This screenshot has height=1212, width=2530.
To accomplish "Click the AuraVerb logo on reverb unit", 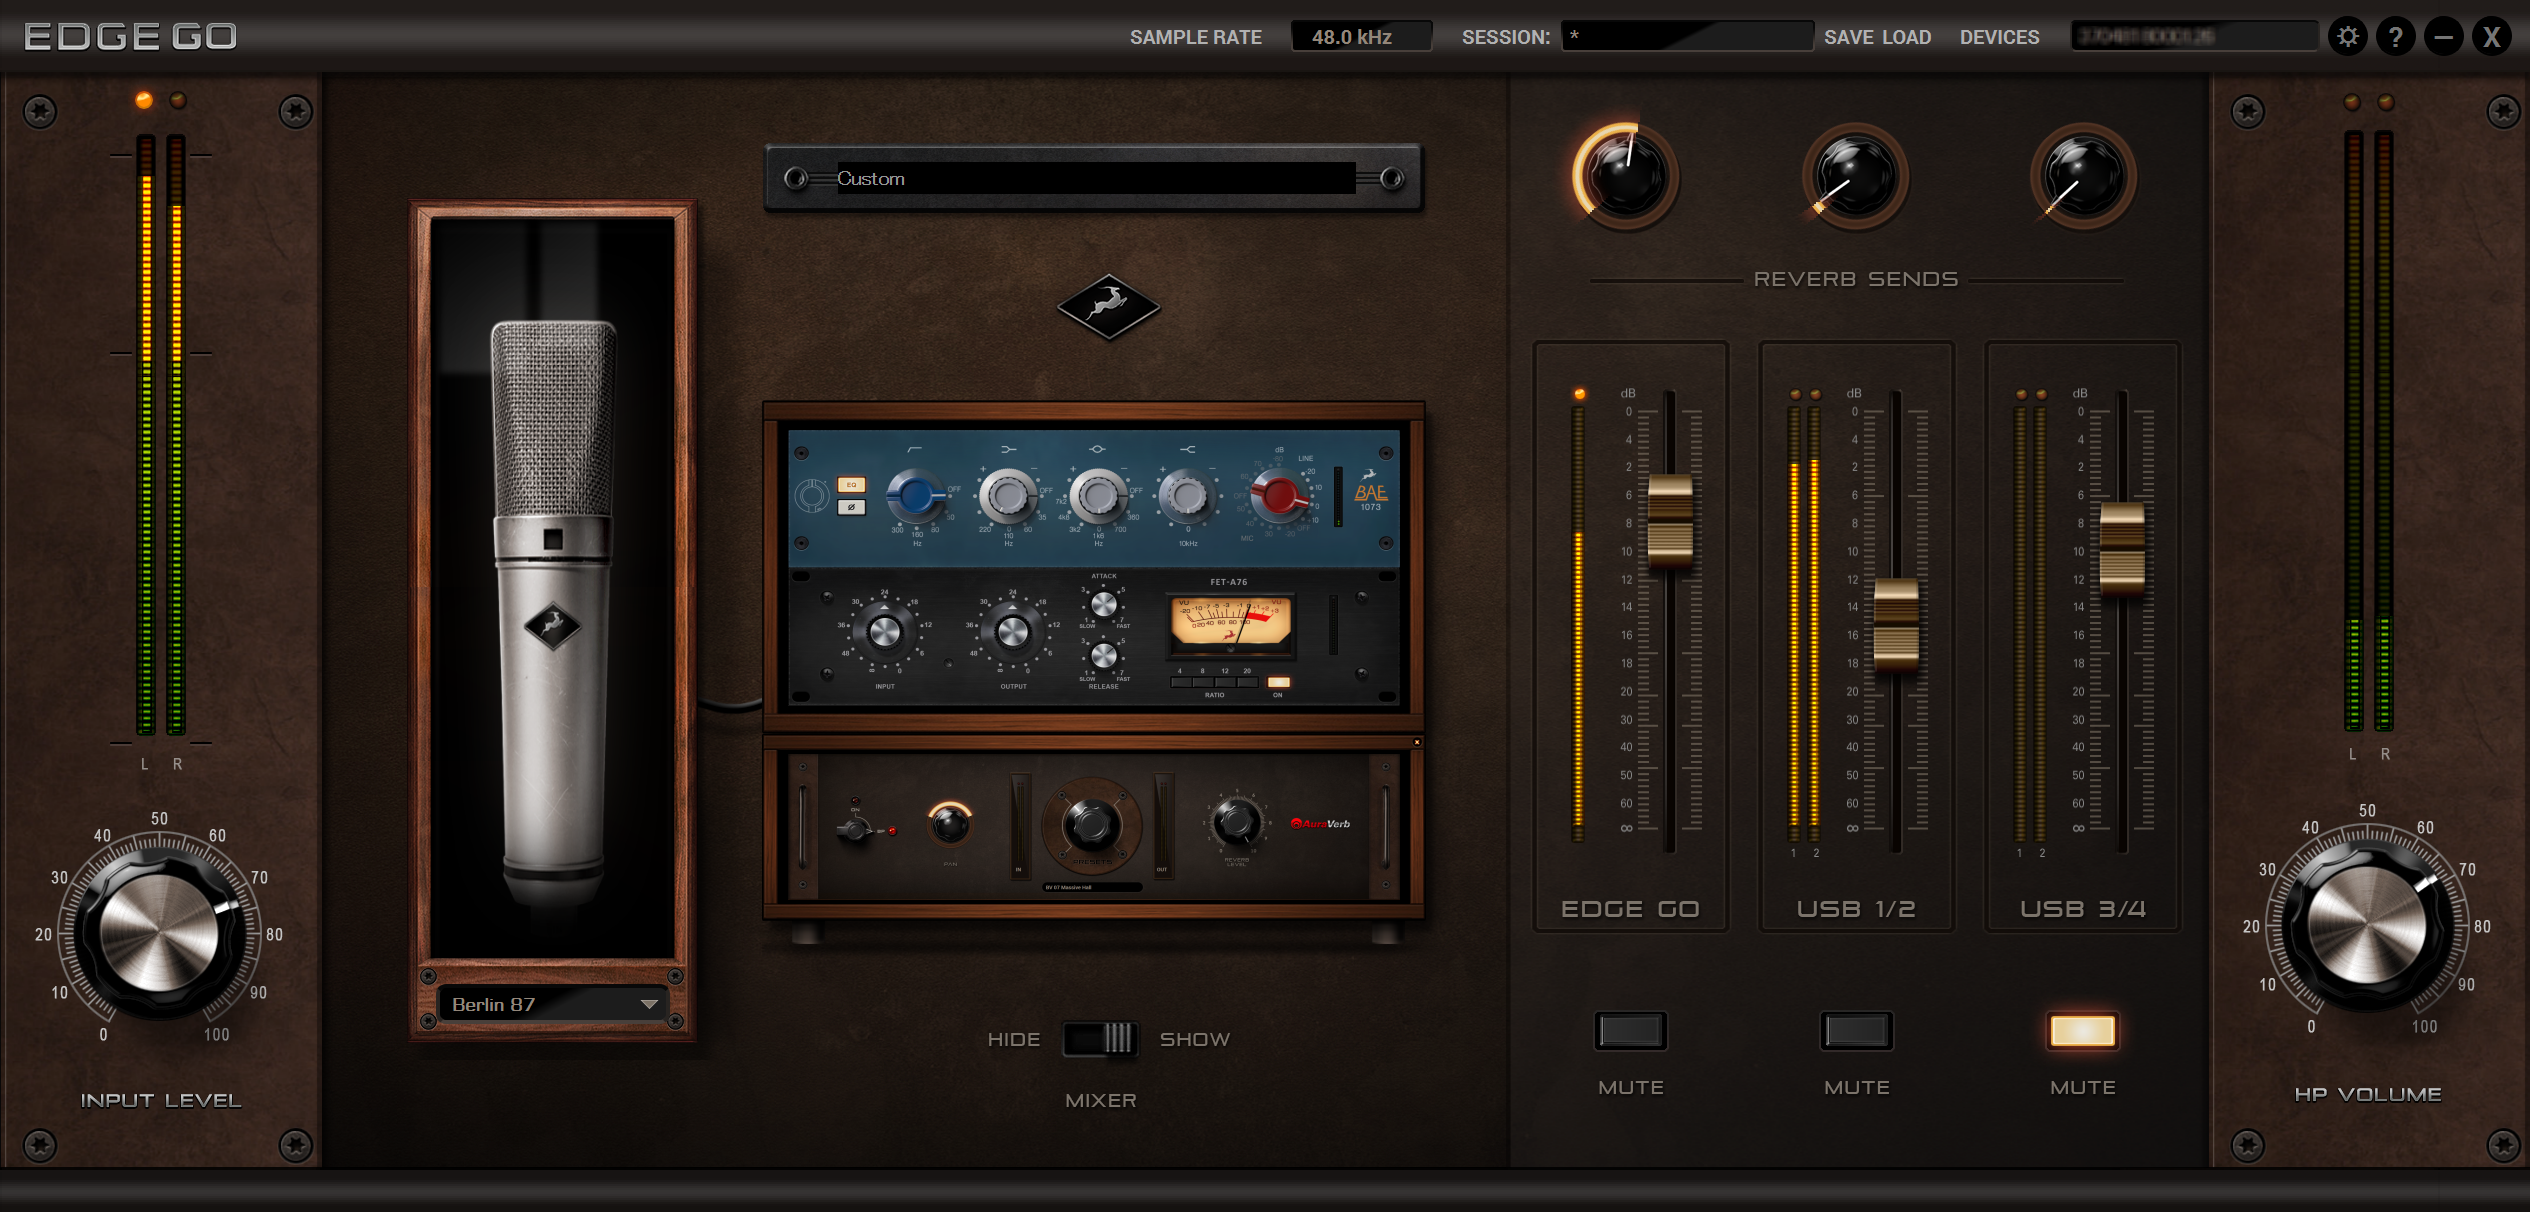I will point(1321,824).
